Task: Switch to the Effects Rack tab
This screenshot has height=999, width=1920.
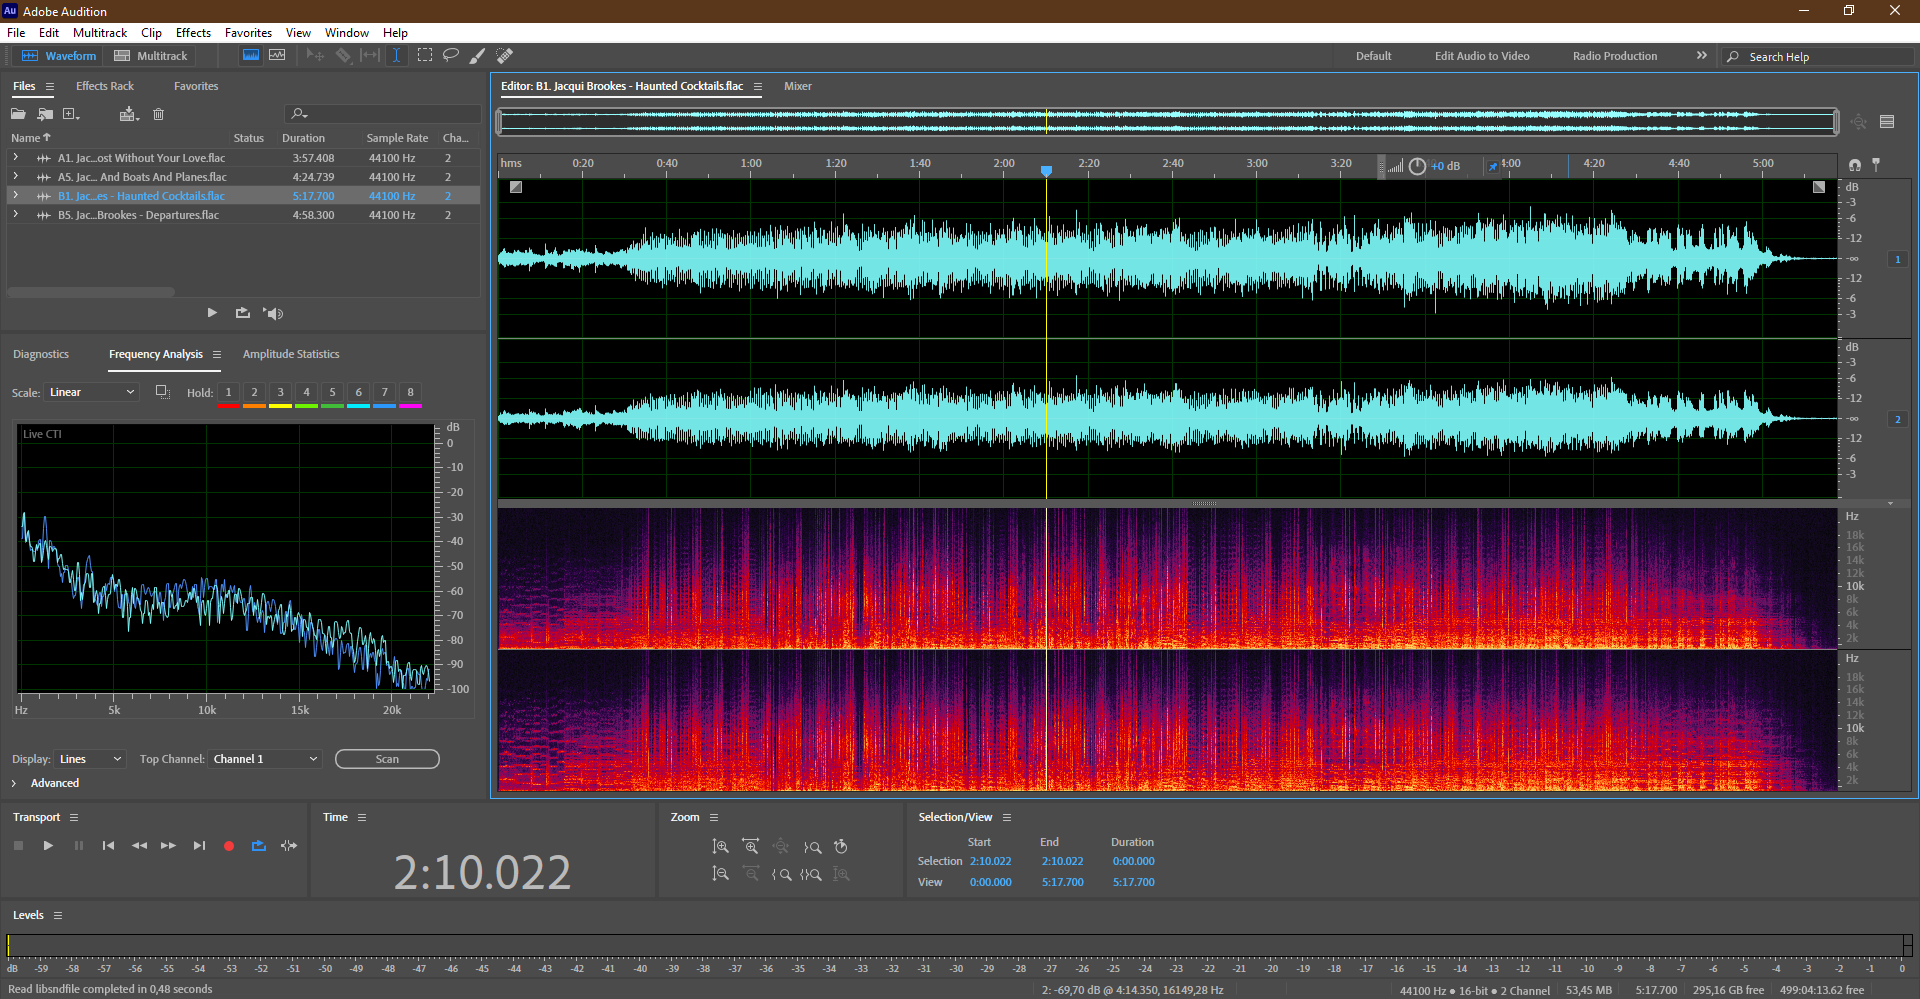Action: click(104, 86)
